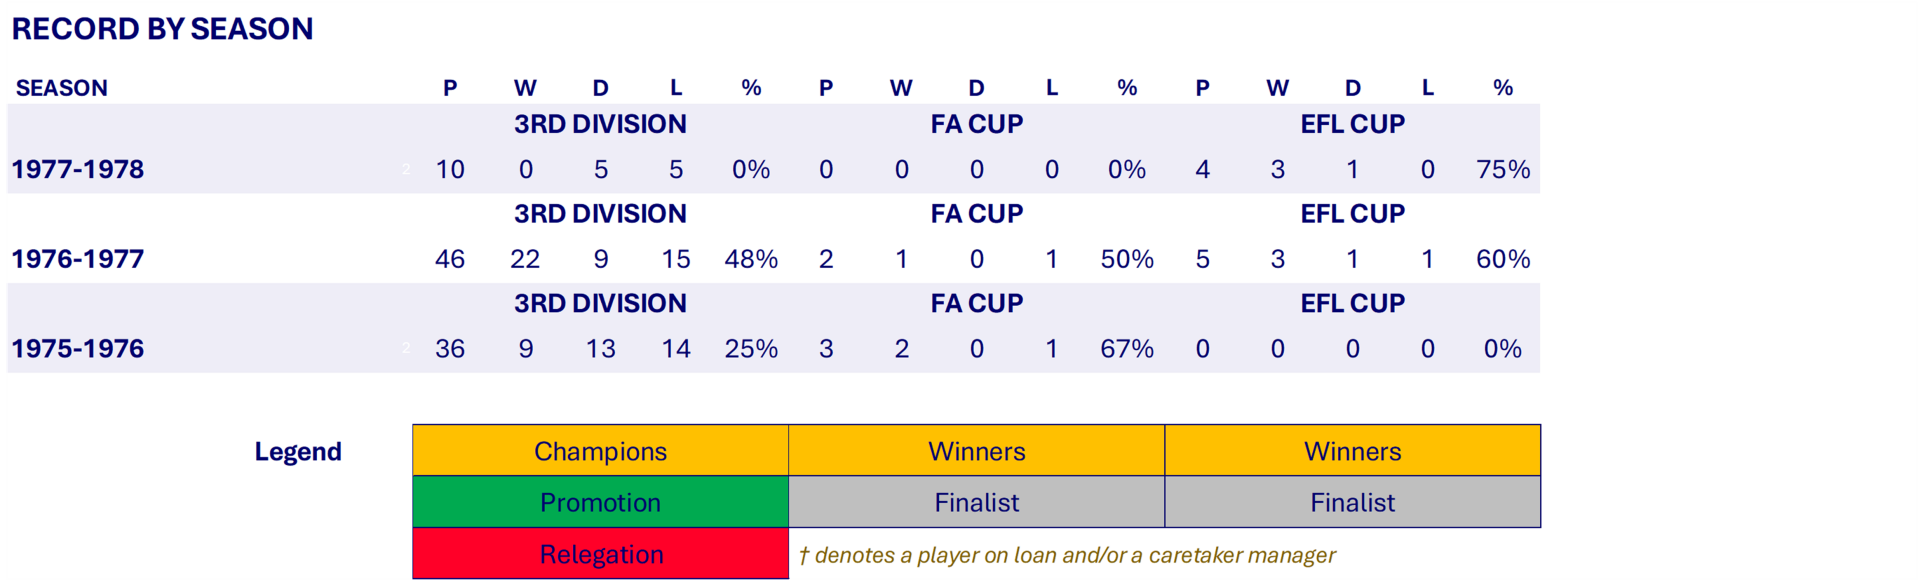Click the Legend label
Image resolution: width=1918 pixels, height=580 pixels.
click(298, 452)
